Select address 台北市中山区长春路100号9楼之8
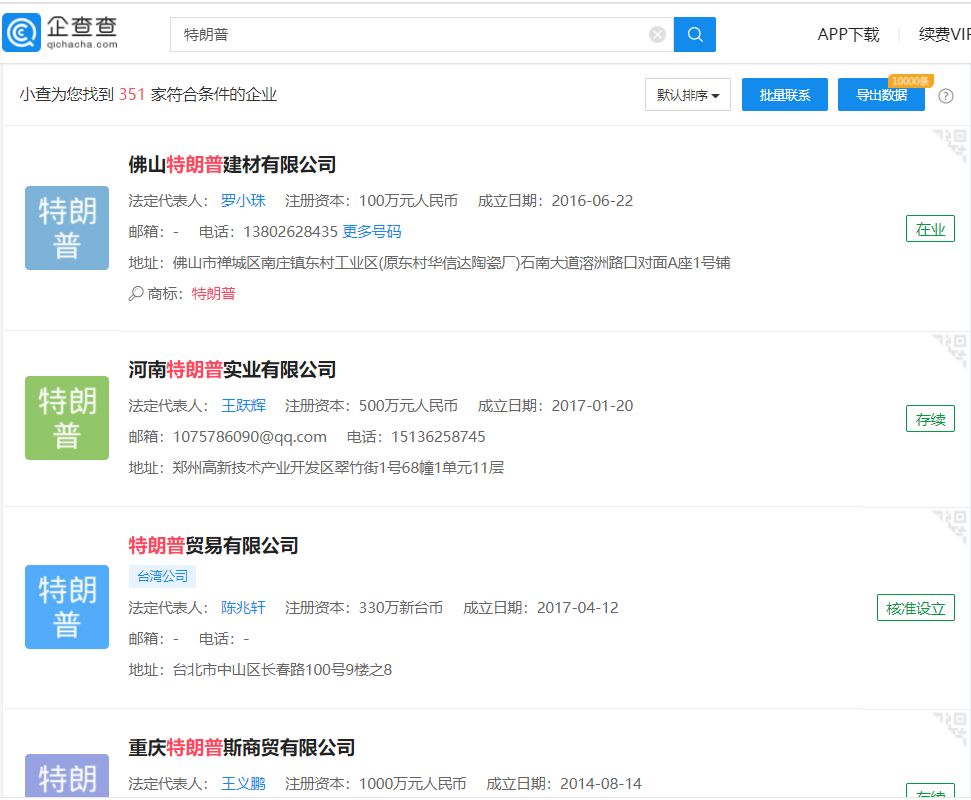 (x=282, y=669)
